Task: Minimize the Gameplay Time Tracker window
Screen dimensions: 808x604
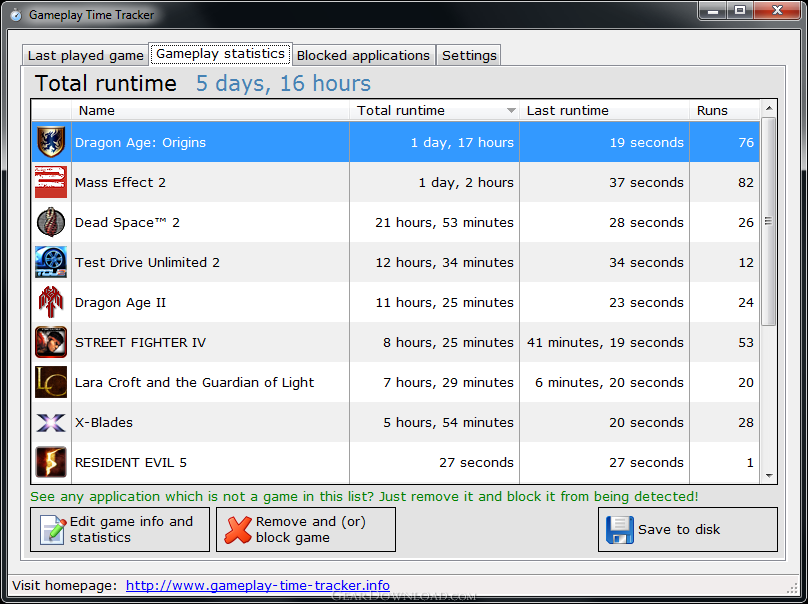Action: click(714, 11)
